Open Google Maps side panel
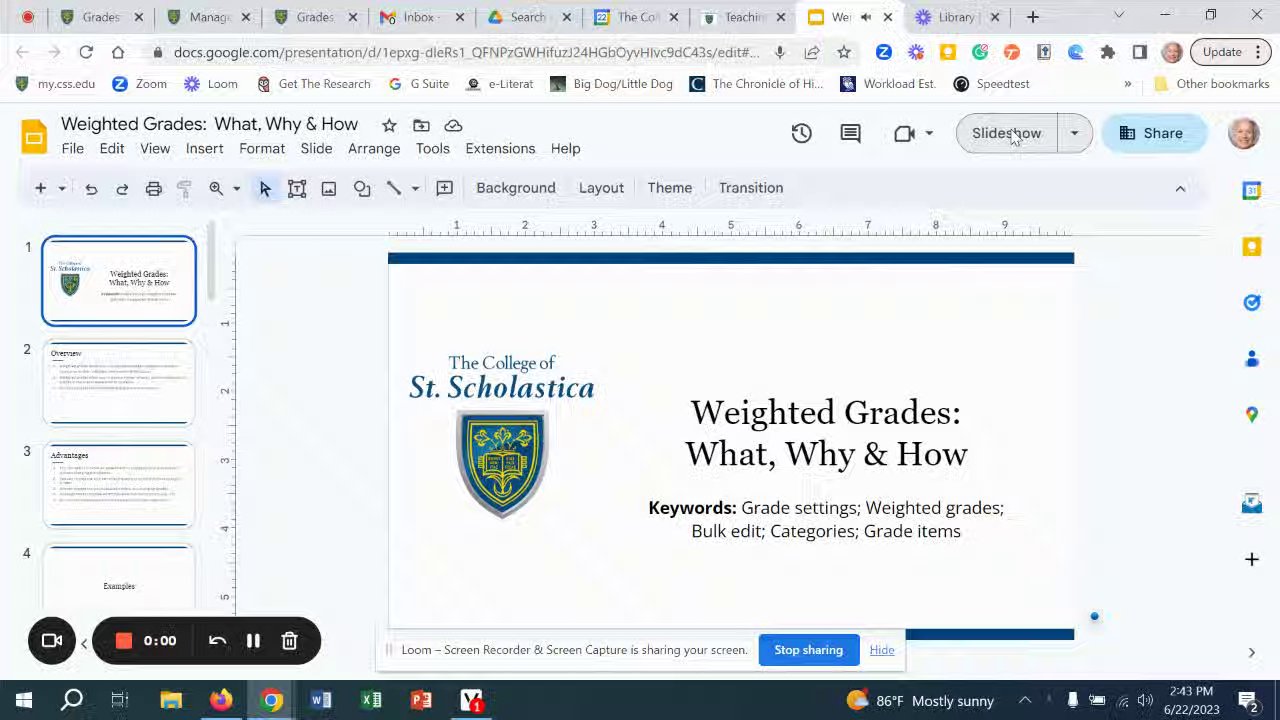This screenshot has height=720, width=1280. click(1252, 415)
